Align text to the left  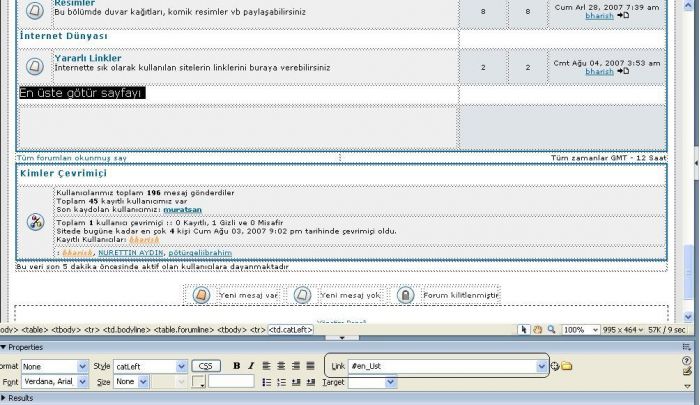pyautogui.click(x=267, y=366)
